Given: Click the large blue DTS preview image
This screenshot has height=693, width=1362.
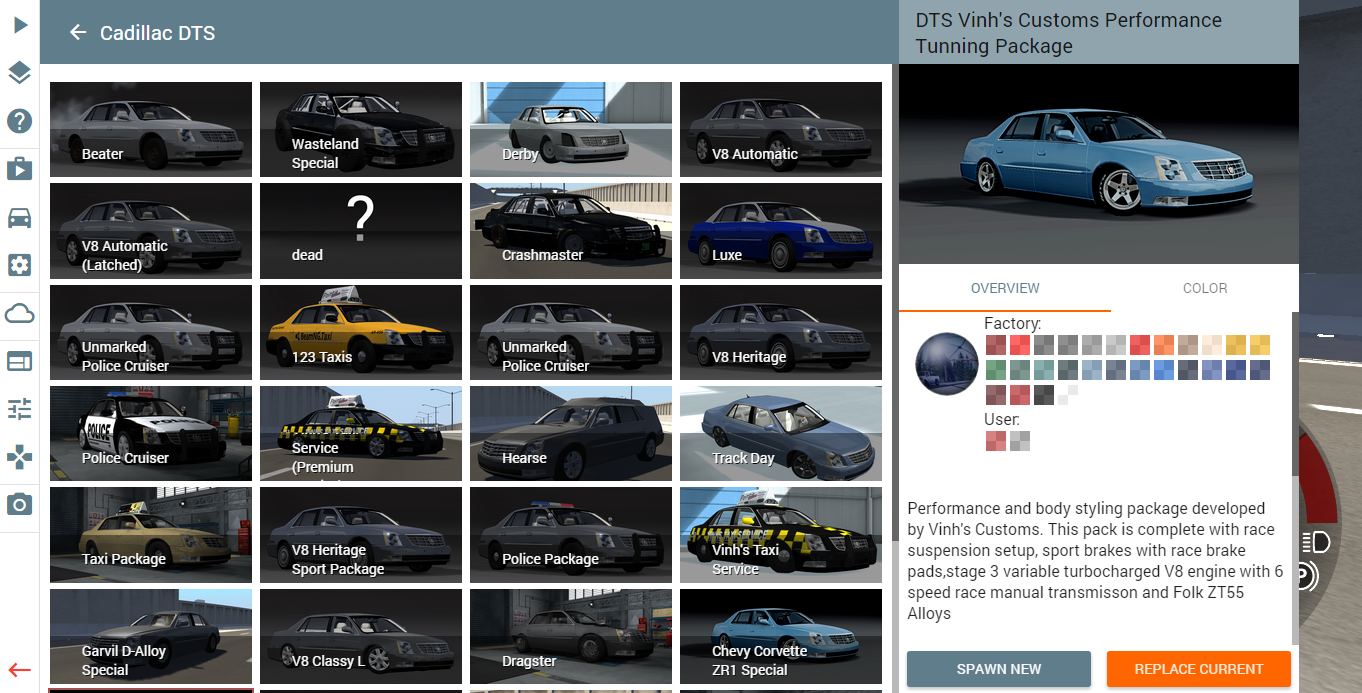Looking at the screenshot, I should click(1099, 164).
